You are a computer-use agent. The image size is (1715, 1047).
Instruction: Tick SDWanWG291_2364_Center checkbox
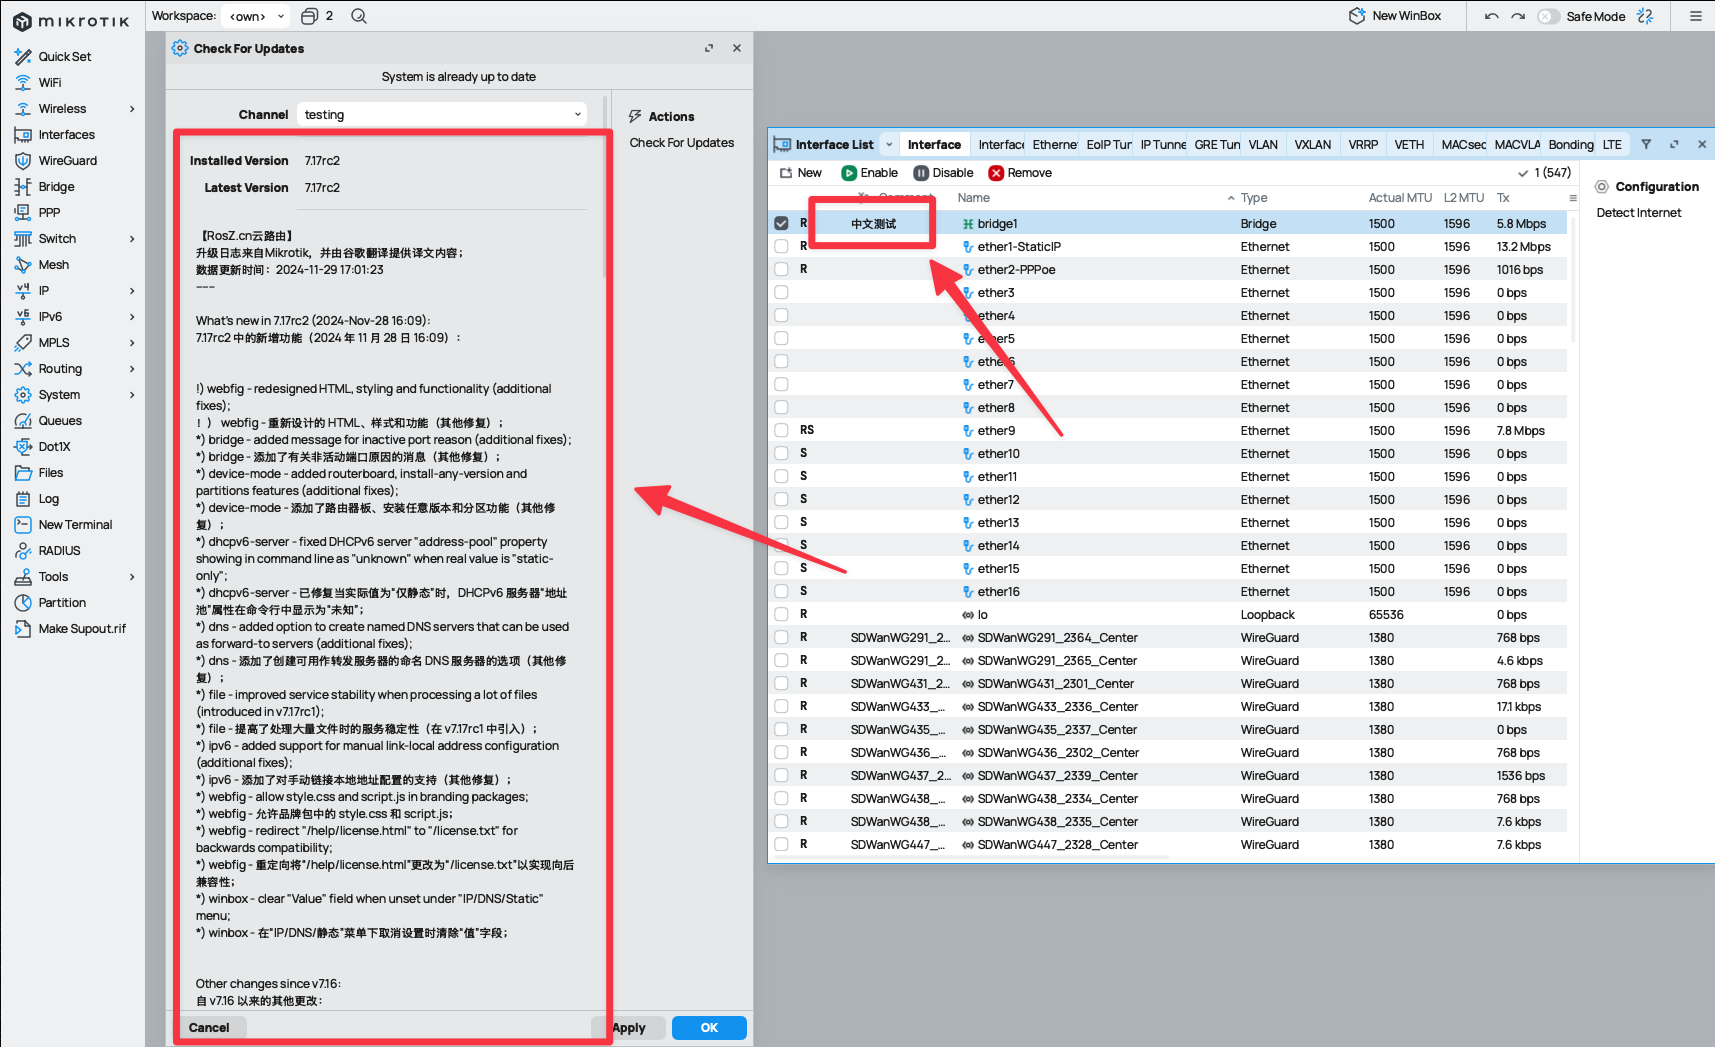point(781,637)
